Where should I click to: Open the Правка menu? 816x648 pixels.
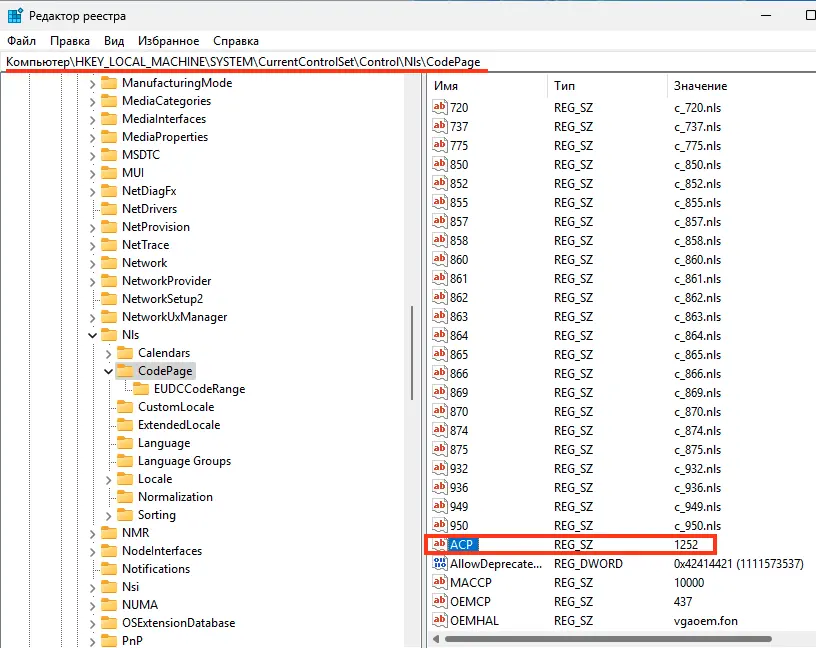70,41
